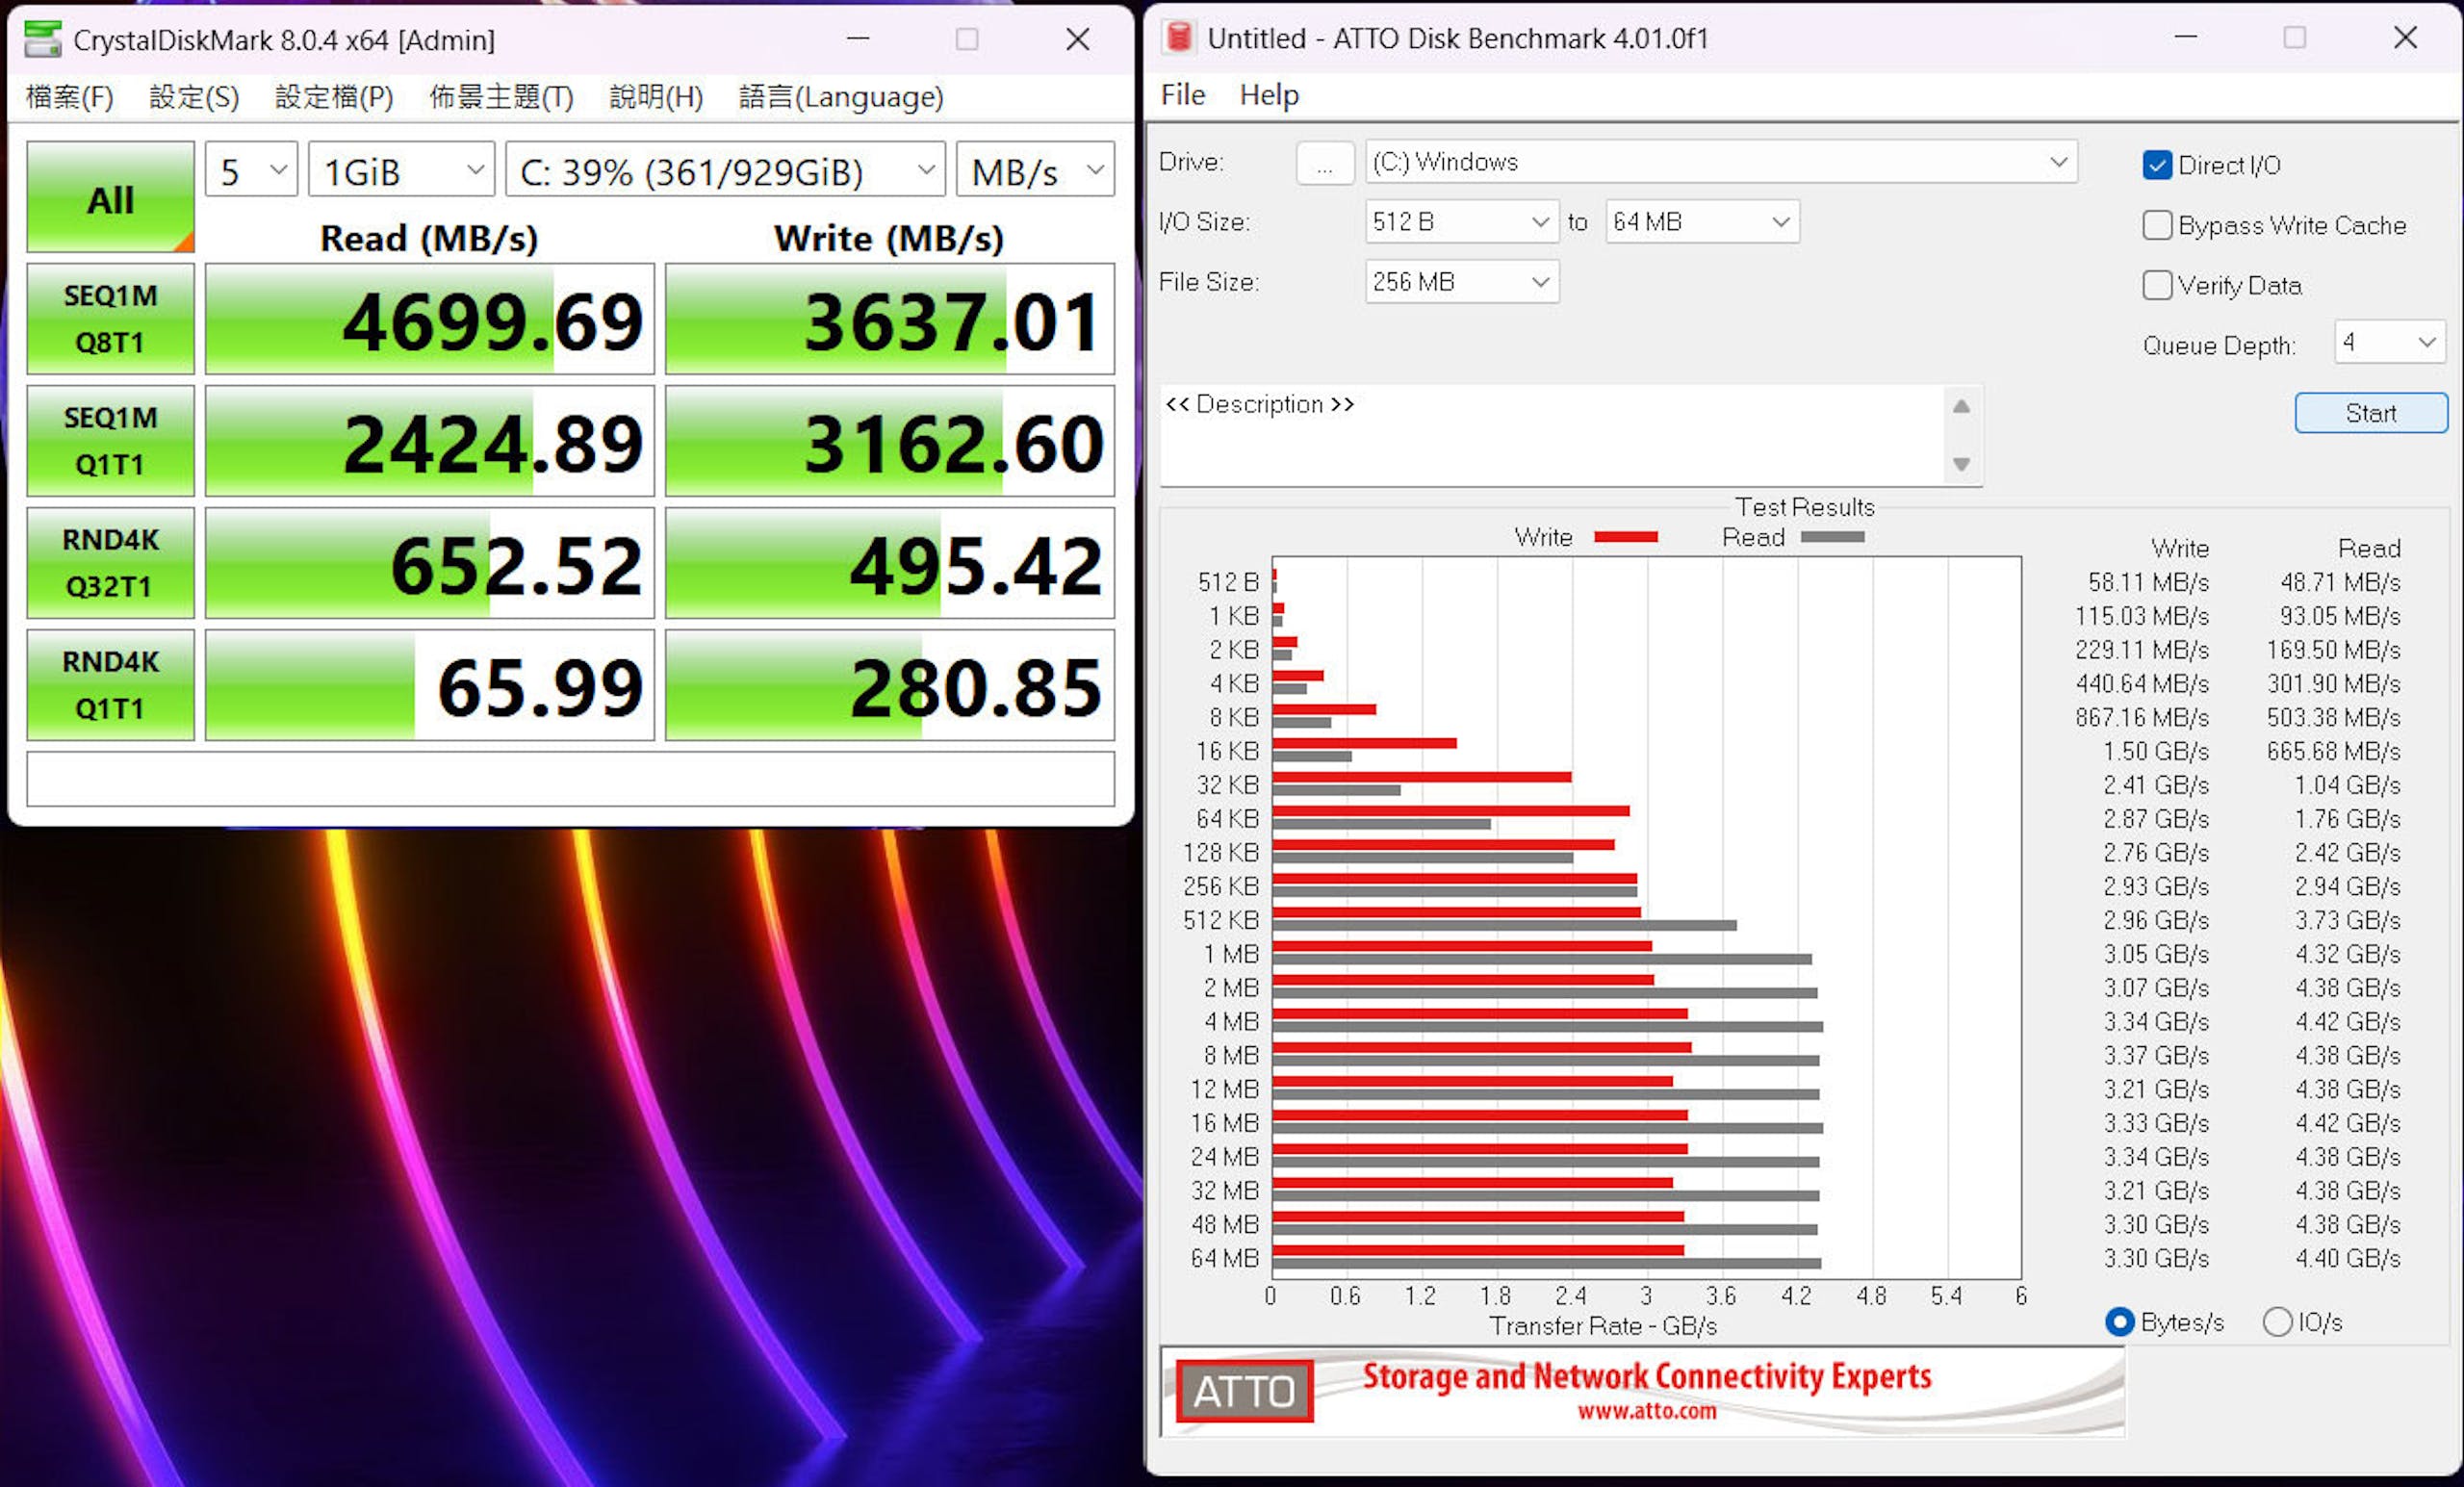Click the ATTO Disk Benchmark title bar icon
This screenshot has width=2464, height=1487.
1179,38
